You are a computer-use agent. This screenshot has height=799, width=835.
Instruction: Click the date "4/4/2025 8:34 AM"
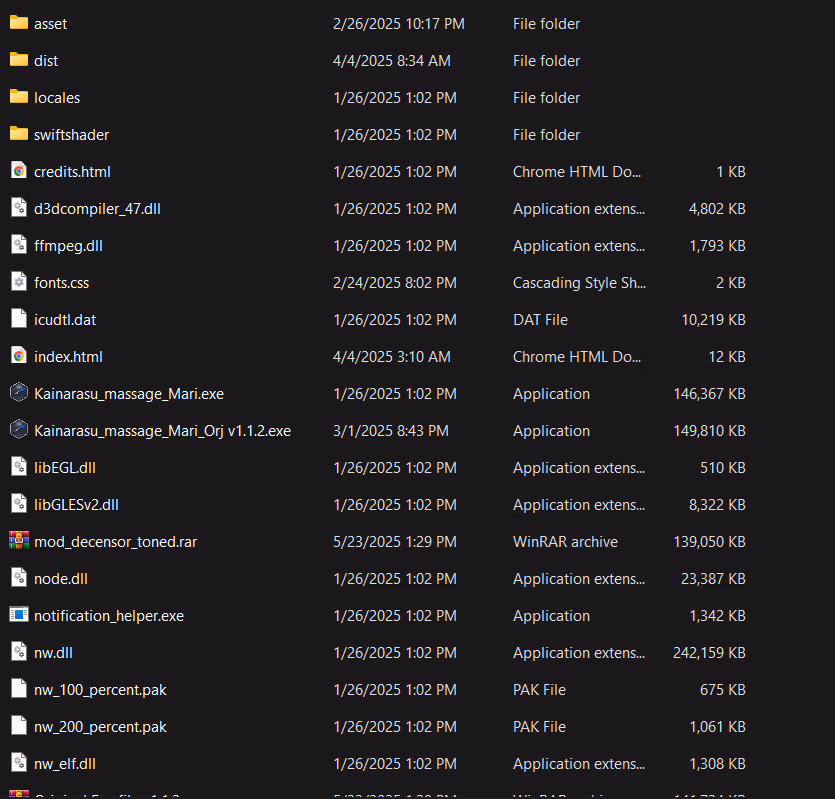pos(391,61)
